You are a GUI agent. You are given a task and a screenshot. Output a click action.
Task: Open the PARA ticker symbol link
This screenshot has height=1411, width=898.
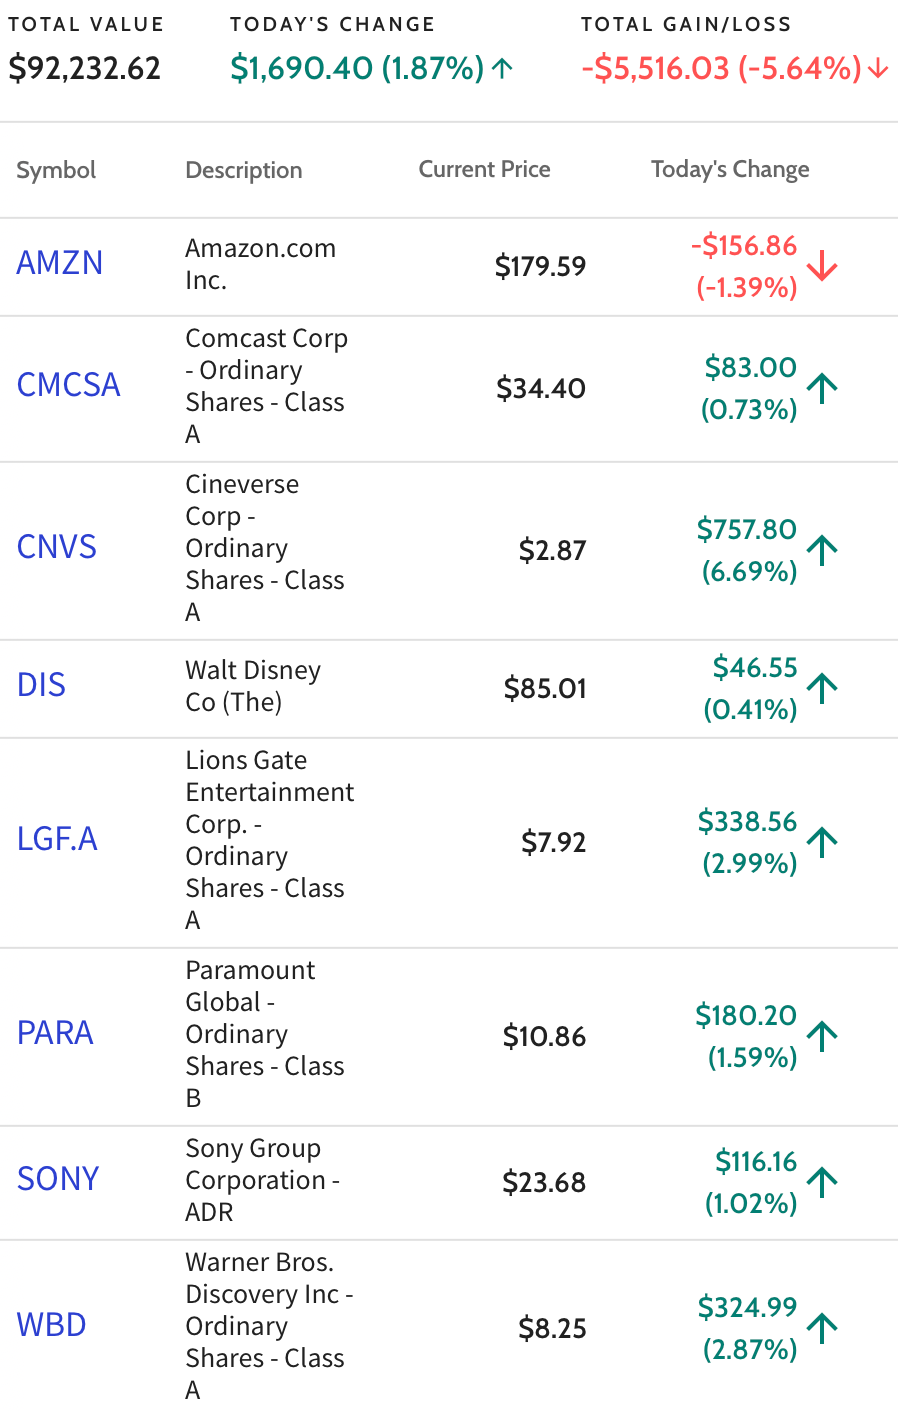[x=55, y=1033]
